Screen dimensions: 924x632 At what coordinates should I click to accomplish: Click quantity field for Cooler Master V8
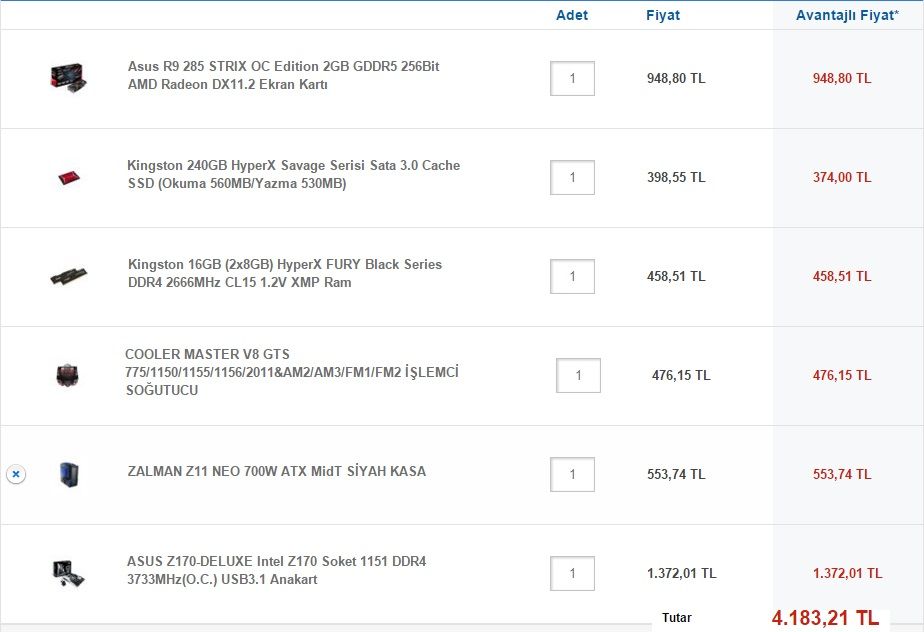point(578,375)
